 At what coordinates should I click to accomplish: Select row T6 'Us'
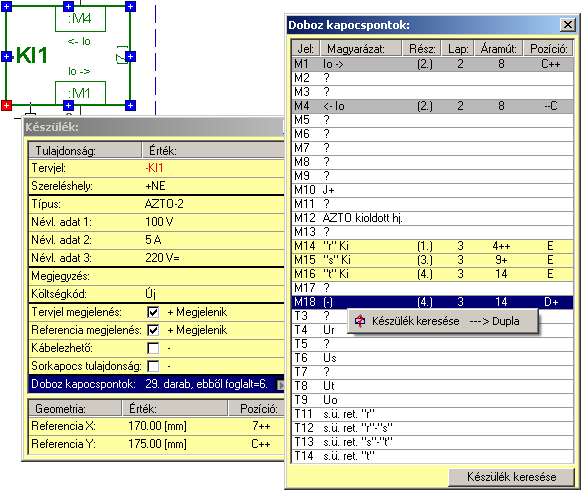click(x=432, y=358)
